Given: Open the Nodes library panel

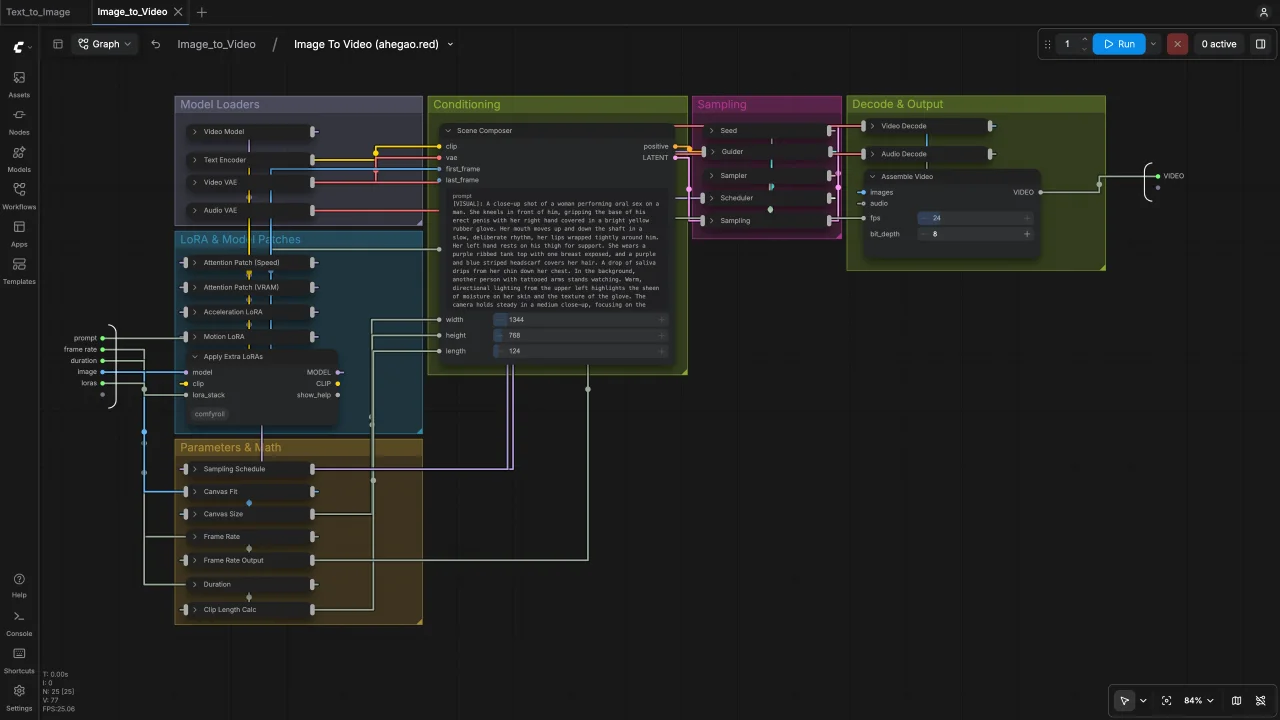Looking at the screenshot, I should tap(19, 122).
